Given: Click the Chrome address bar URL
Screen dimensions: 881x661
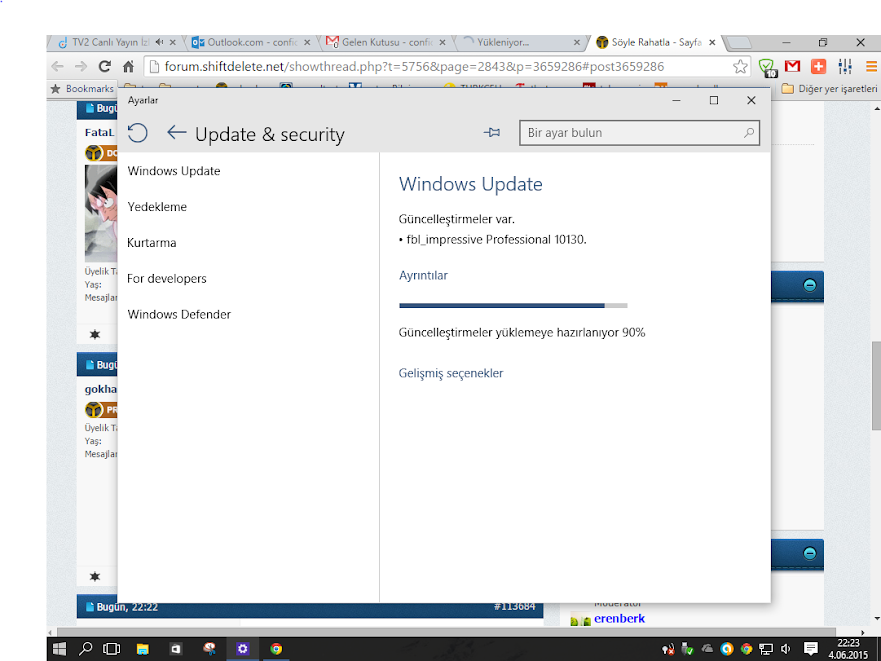Looking at the screenshot, I should [414, 67].
